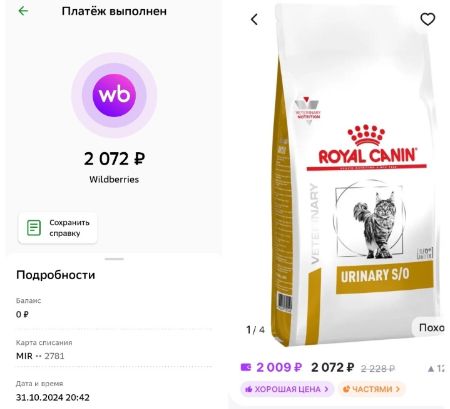Select the MIR ·· 2781 card row
The image size is (450, 409).
coord(114,350)
